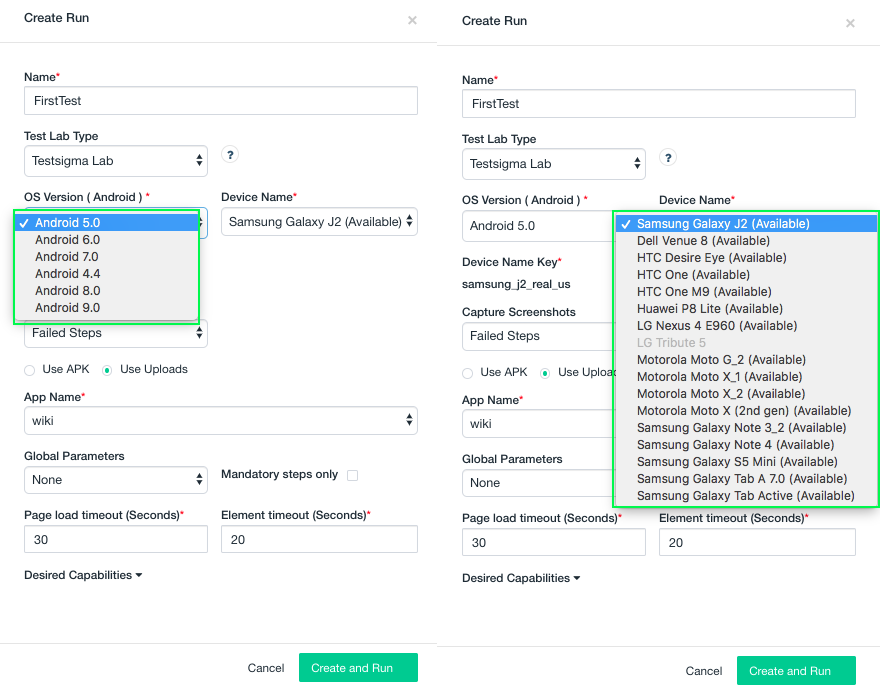Select the Use Uploads radio button in left dialog
Image resolution: width=880 pixels, height=691 pixels.
coord(107,370)
